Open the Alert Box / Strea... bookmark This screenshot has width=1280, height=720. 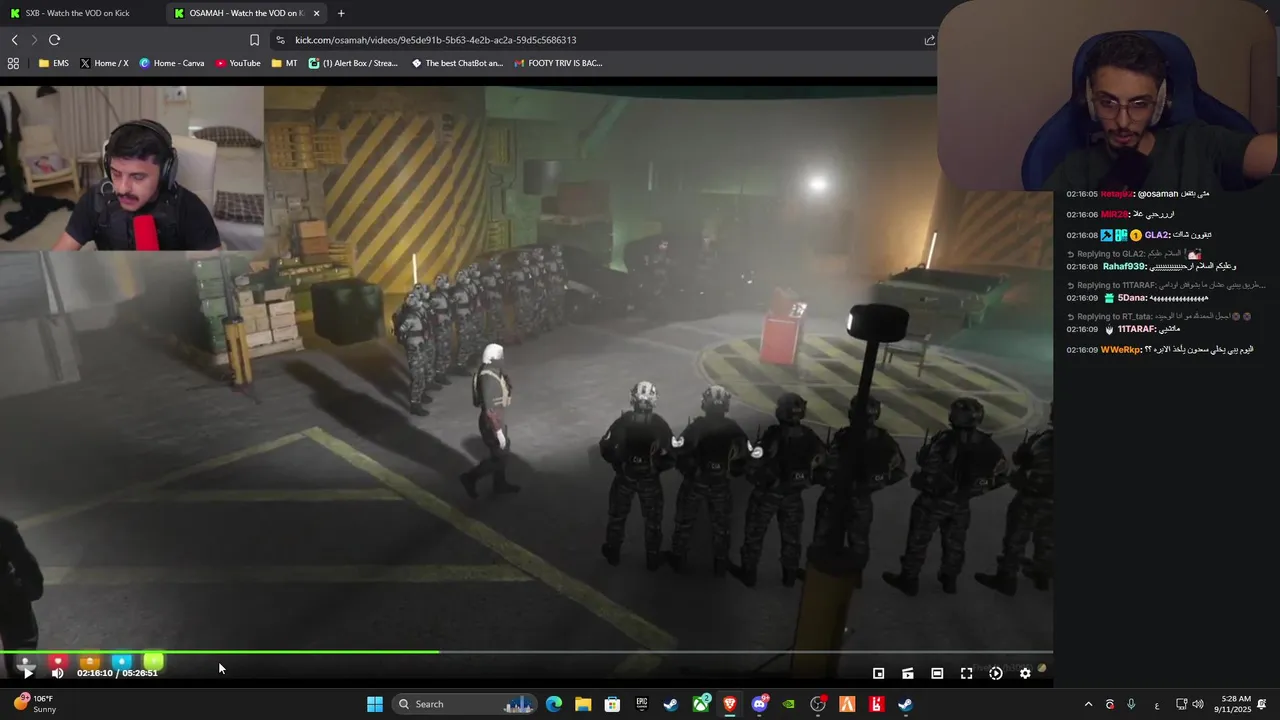point(353,63)
